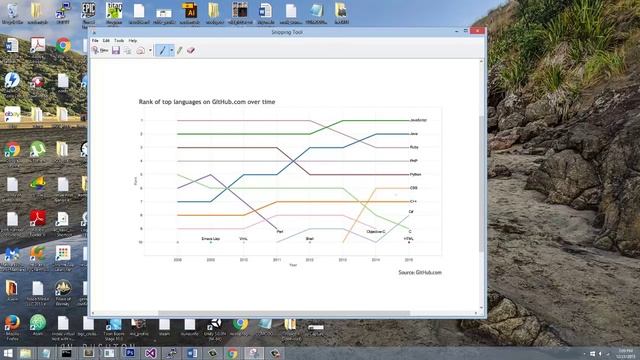Click the Source: GitHub.com text

pos(420,272)
